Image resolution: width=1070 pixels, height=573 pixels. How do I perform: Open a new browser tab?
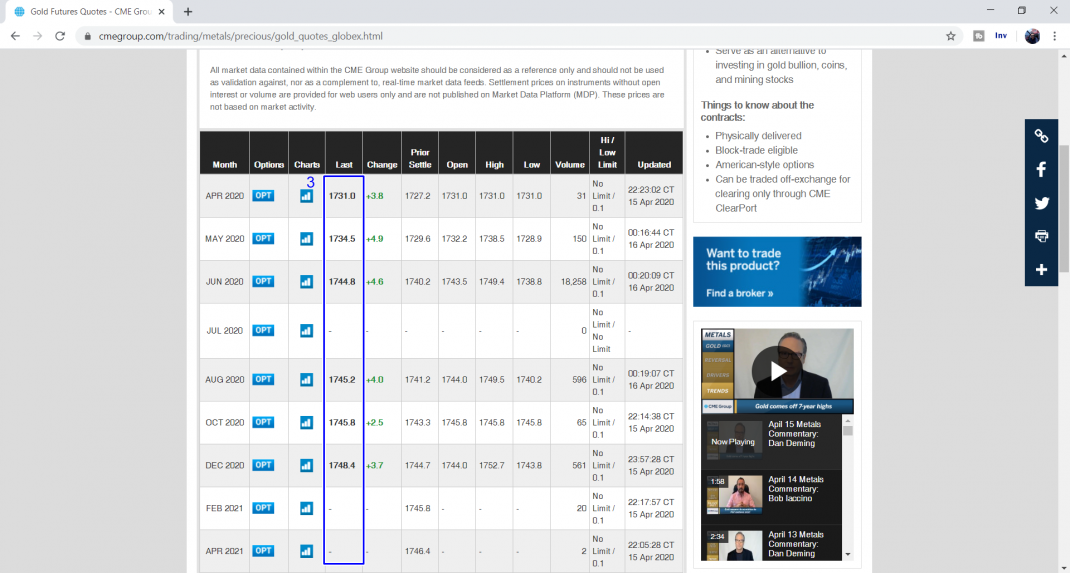[188, 12]
